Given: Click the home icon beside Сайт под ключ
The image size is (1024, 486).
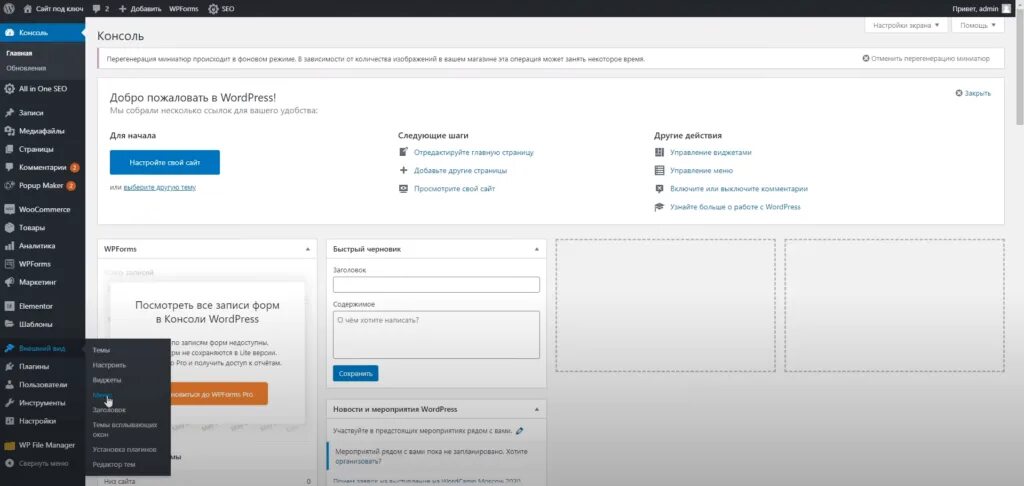Looking at the screenshot, I should 27,9.
